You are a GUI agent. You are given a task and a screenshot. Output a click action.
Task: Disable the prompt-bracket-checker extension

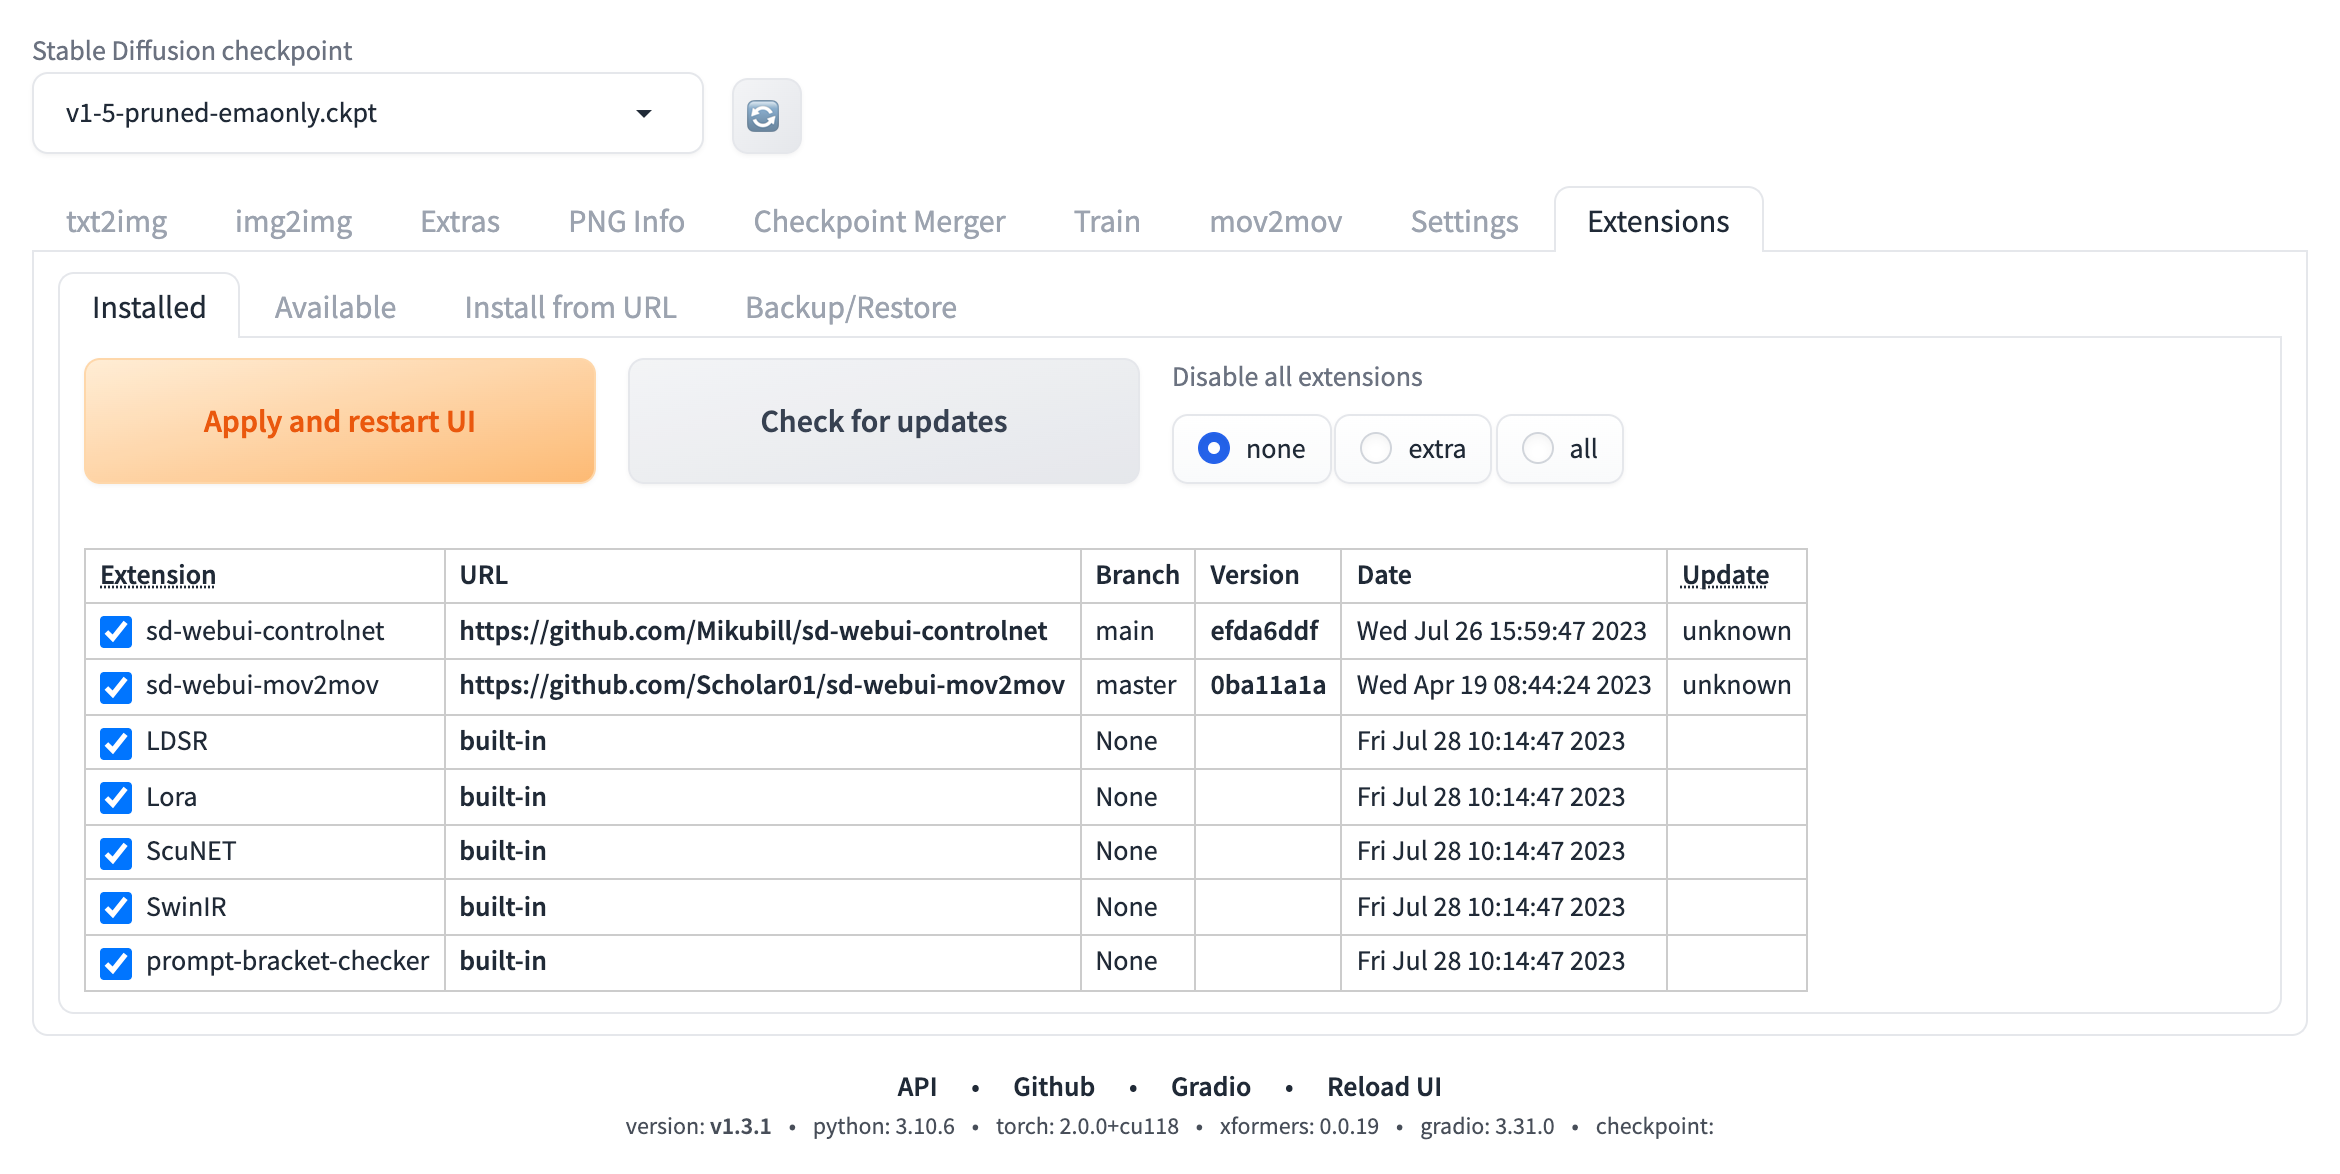[x=116, y=962]
